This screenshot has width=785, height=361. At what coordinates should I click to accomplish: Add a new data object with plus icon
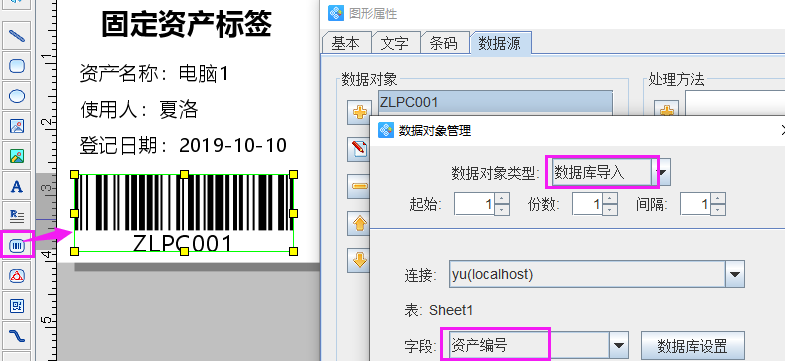pos(359,112)
